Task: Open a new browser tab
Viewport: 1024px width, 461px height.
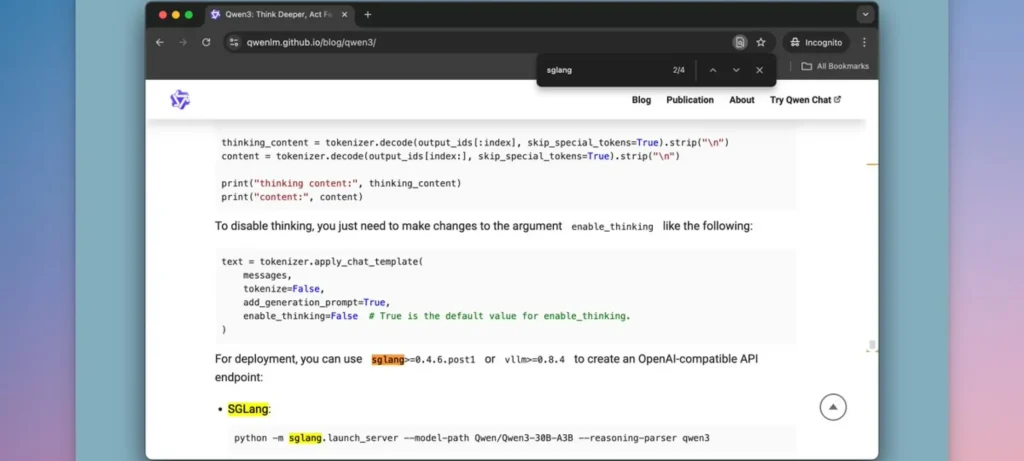Action: 368,14
